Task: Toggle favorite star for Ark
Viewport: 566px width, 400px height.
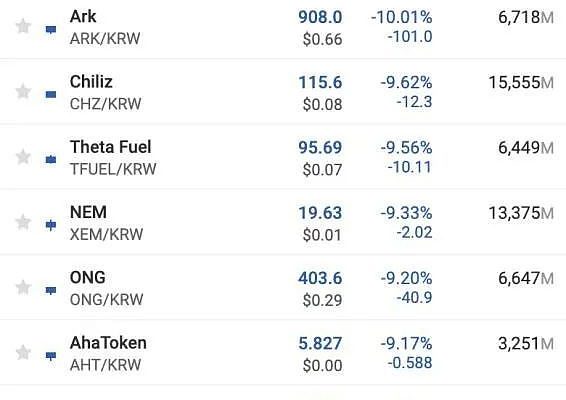Action: click(x=23, y=26)
